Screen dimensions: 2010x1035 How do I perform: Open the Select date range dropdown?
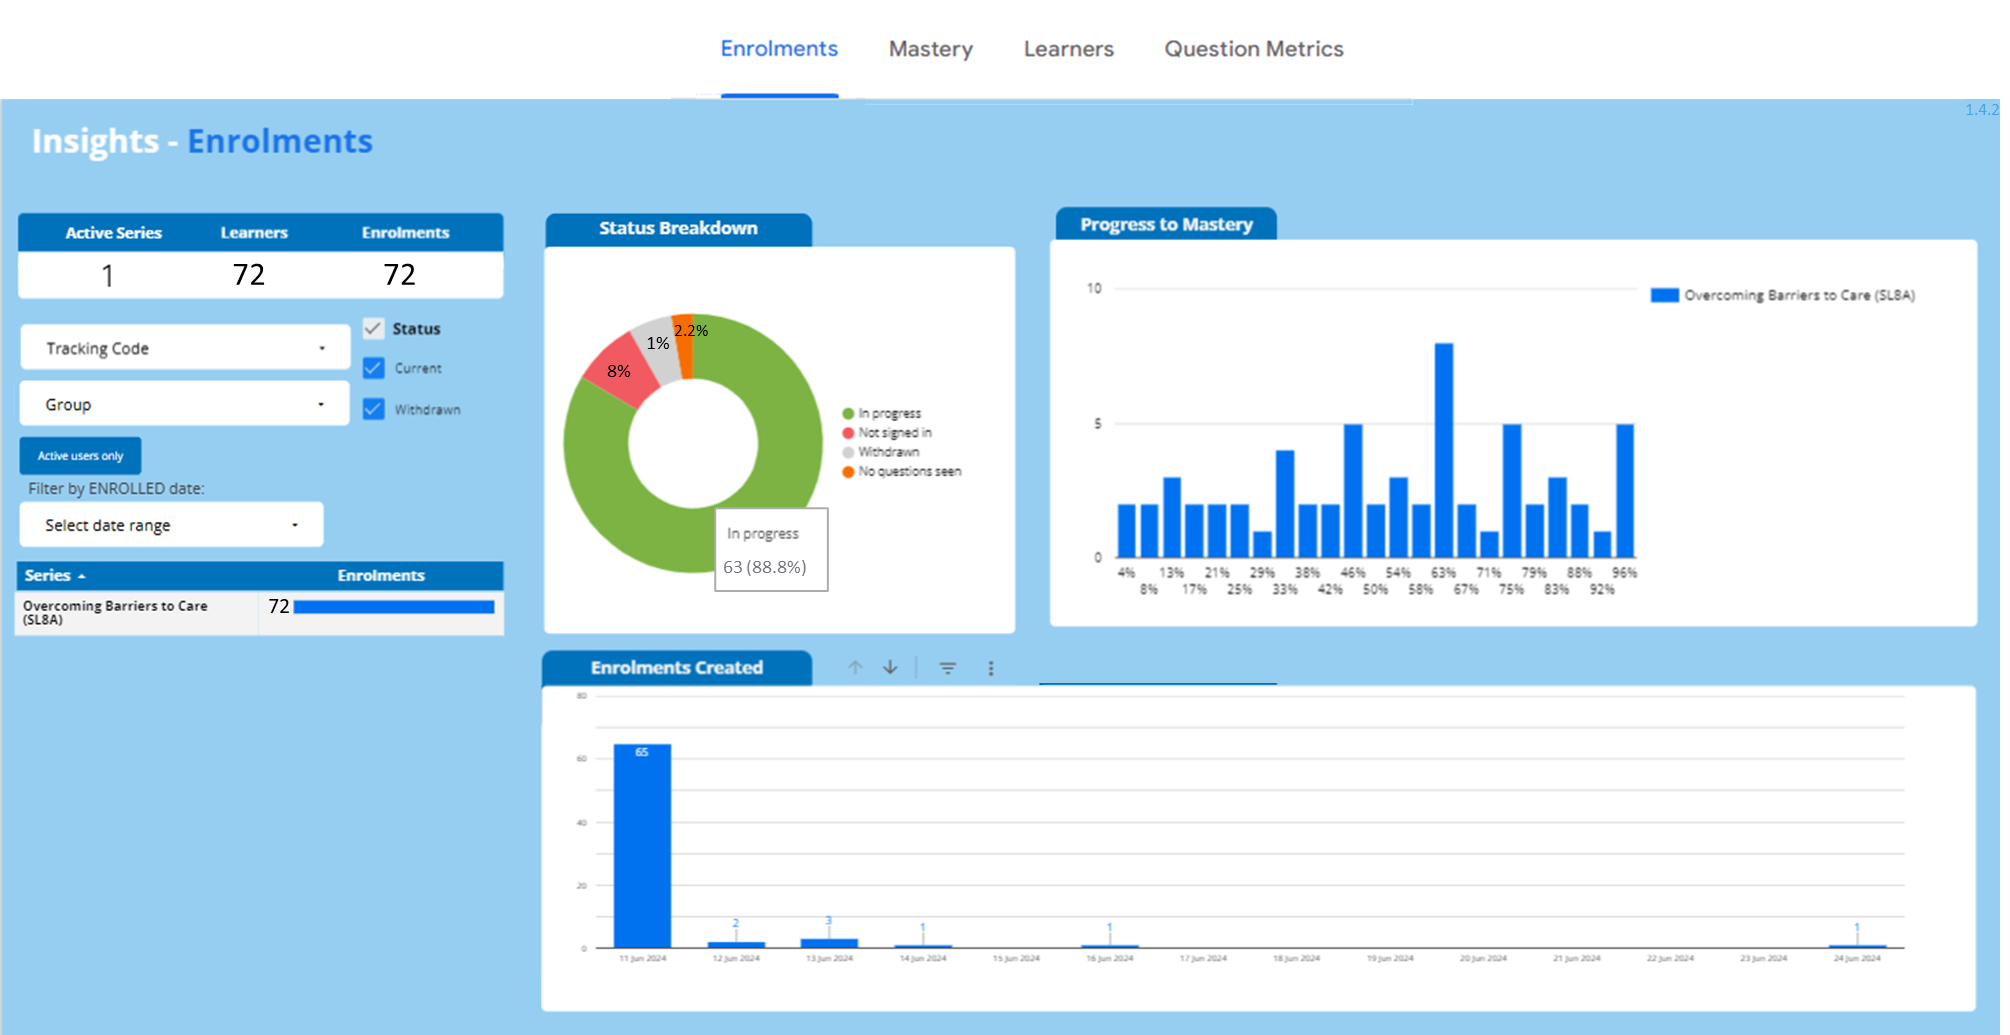(x=171, y=525)
